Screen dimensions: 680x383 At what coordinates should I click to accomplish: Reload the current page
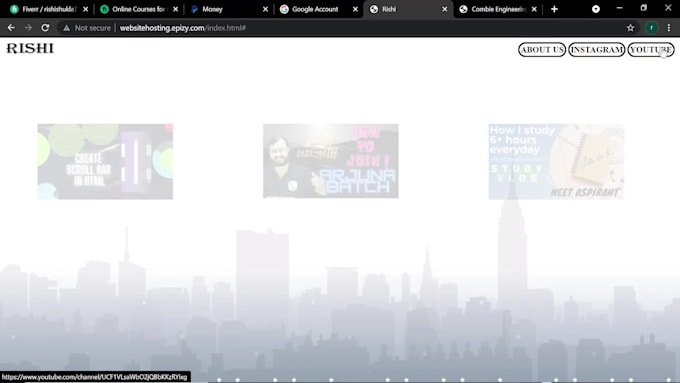pos(45,28)
